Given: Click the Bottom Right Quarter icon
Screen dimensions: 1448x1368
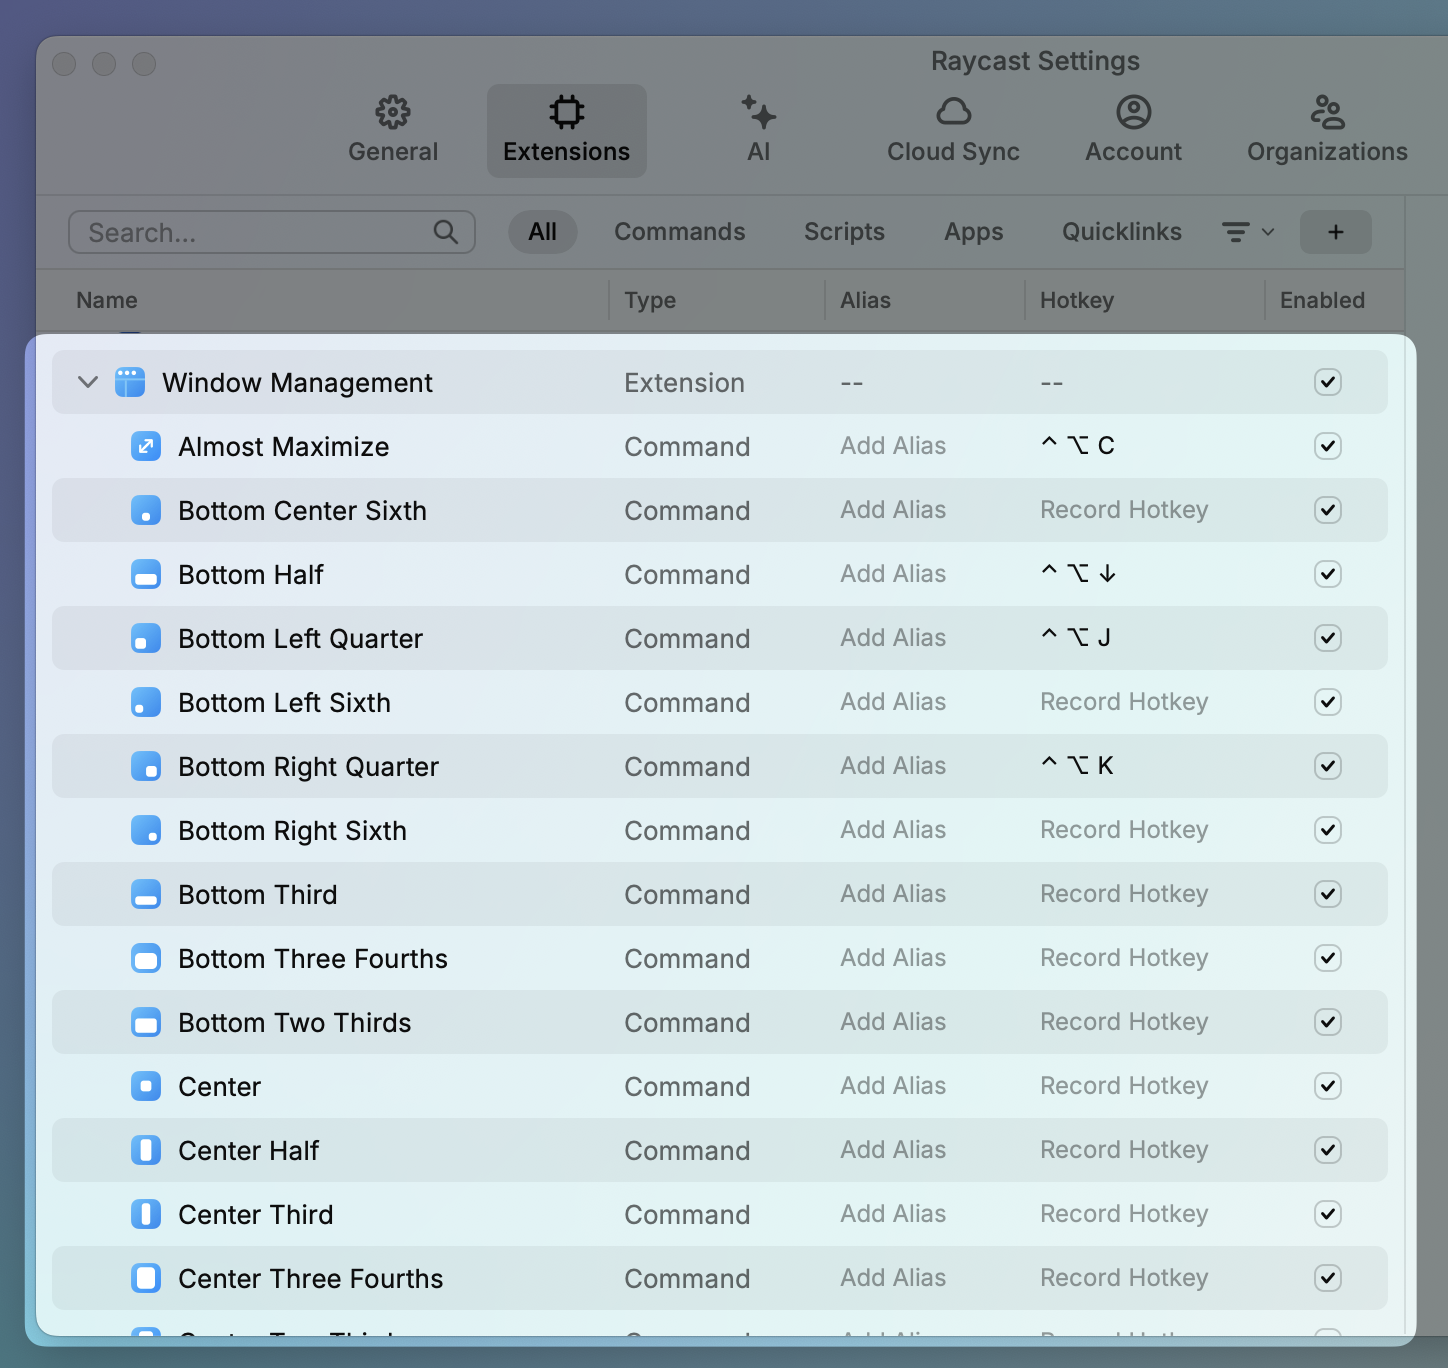Looking at the screenshot, I should (x=146, y=766).
